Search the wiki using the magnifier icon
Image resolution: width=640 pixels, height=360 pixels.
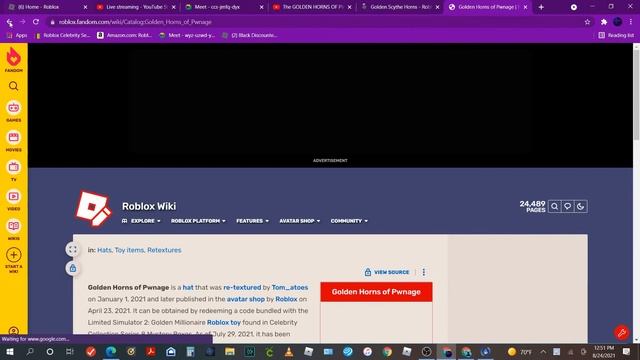[x=554, y=207]
